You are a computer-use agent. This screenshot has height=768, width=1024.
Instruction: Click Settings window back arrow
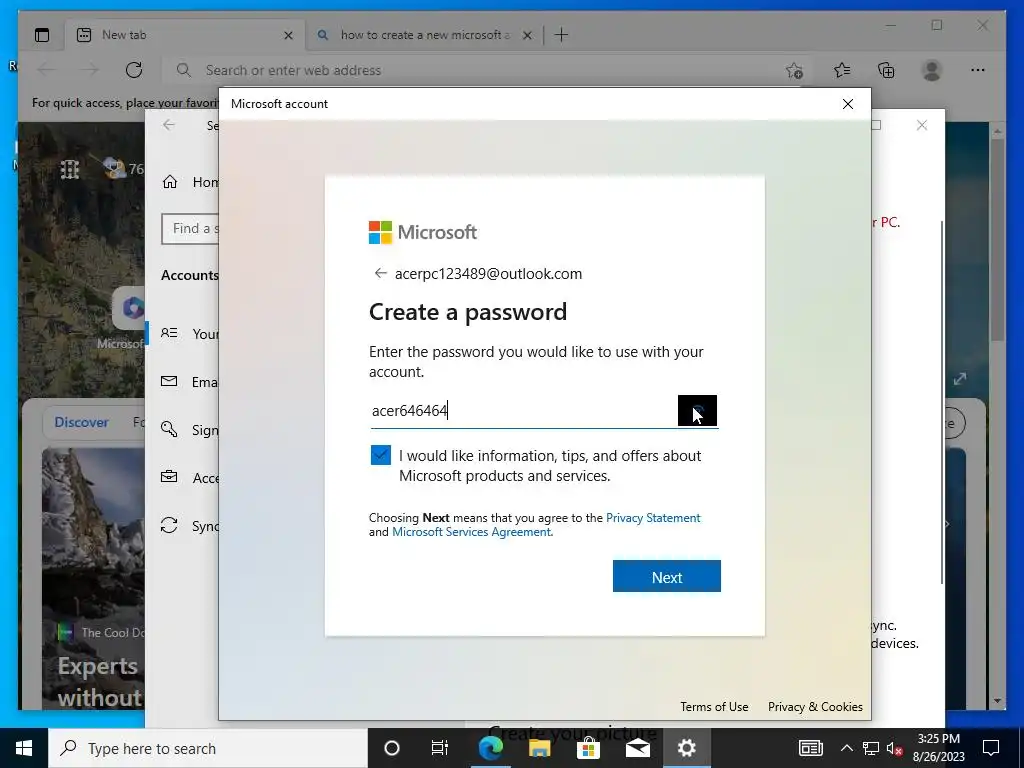click(x=169, y=125)
